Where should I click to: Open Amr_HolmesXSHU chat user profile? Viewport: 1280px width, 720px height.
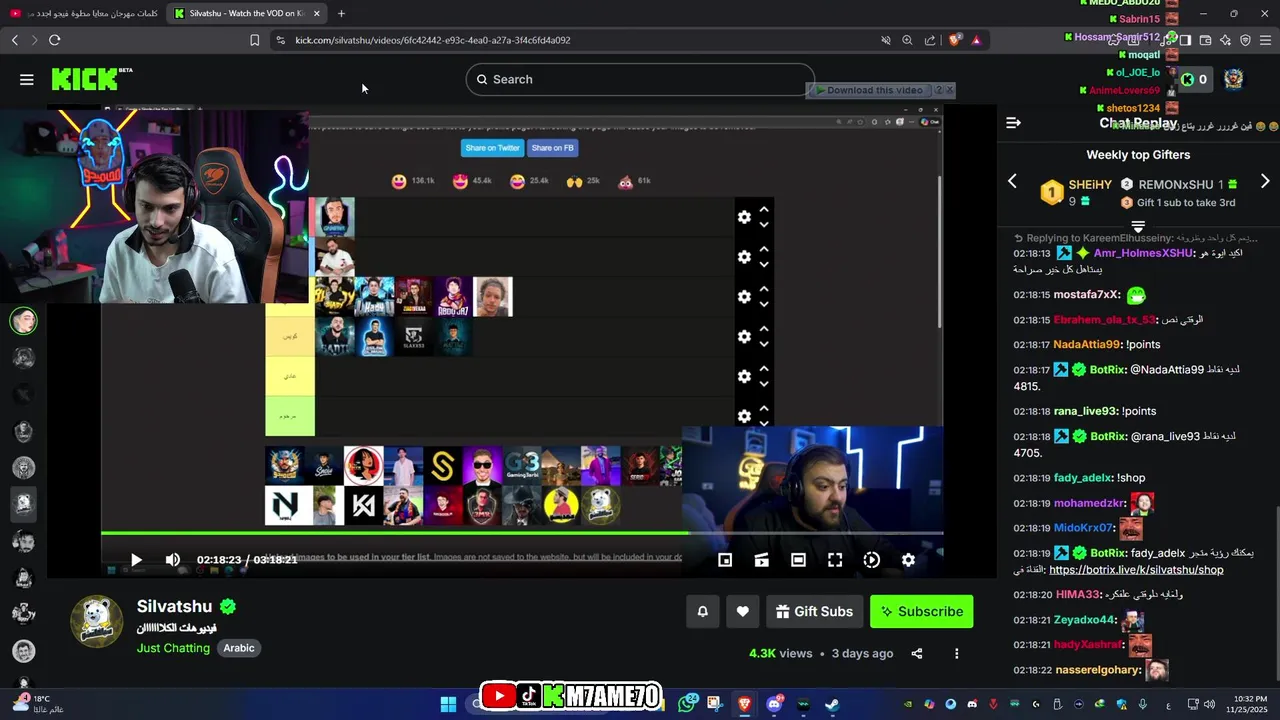coord(1143,253)
